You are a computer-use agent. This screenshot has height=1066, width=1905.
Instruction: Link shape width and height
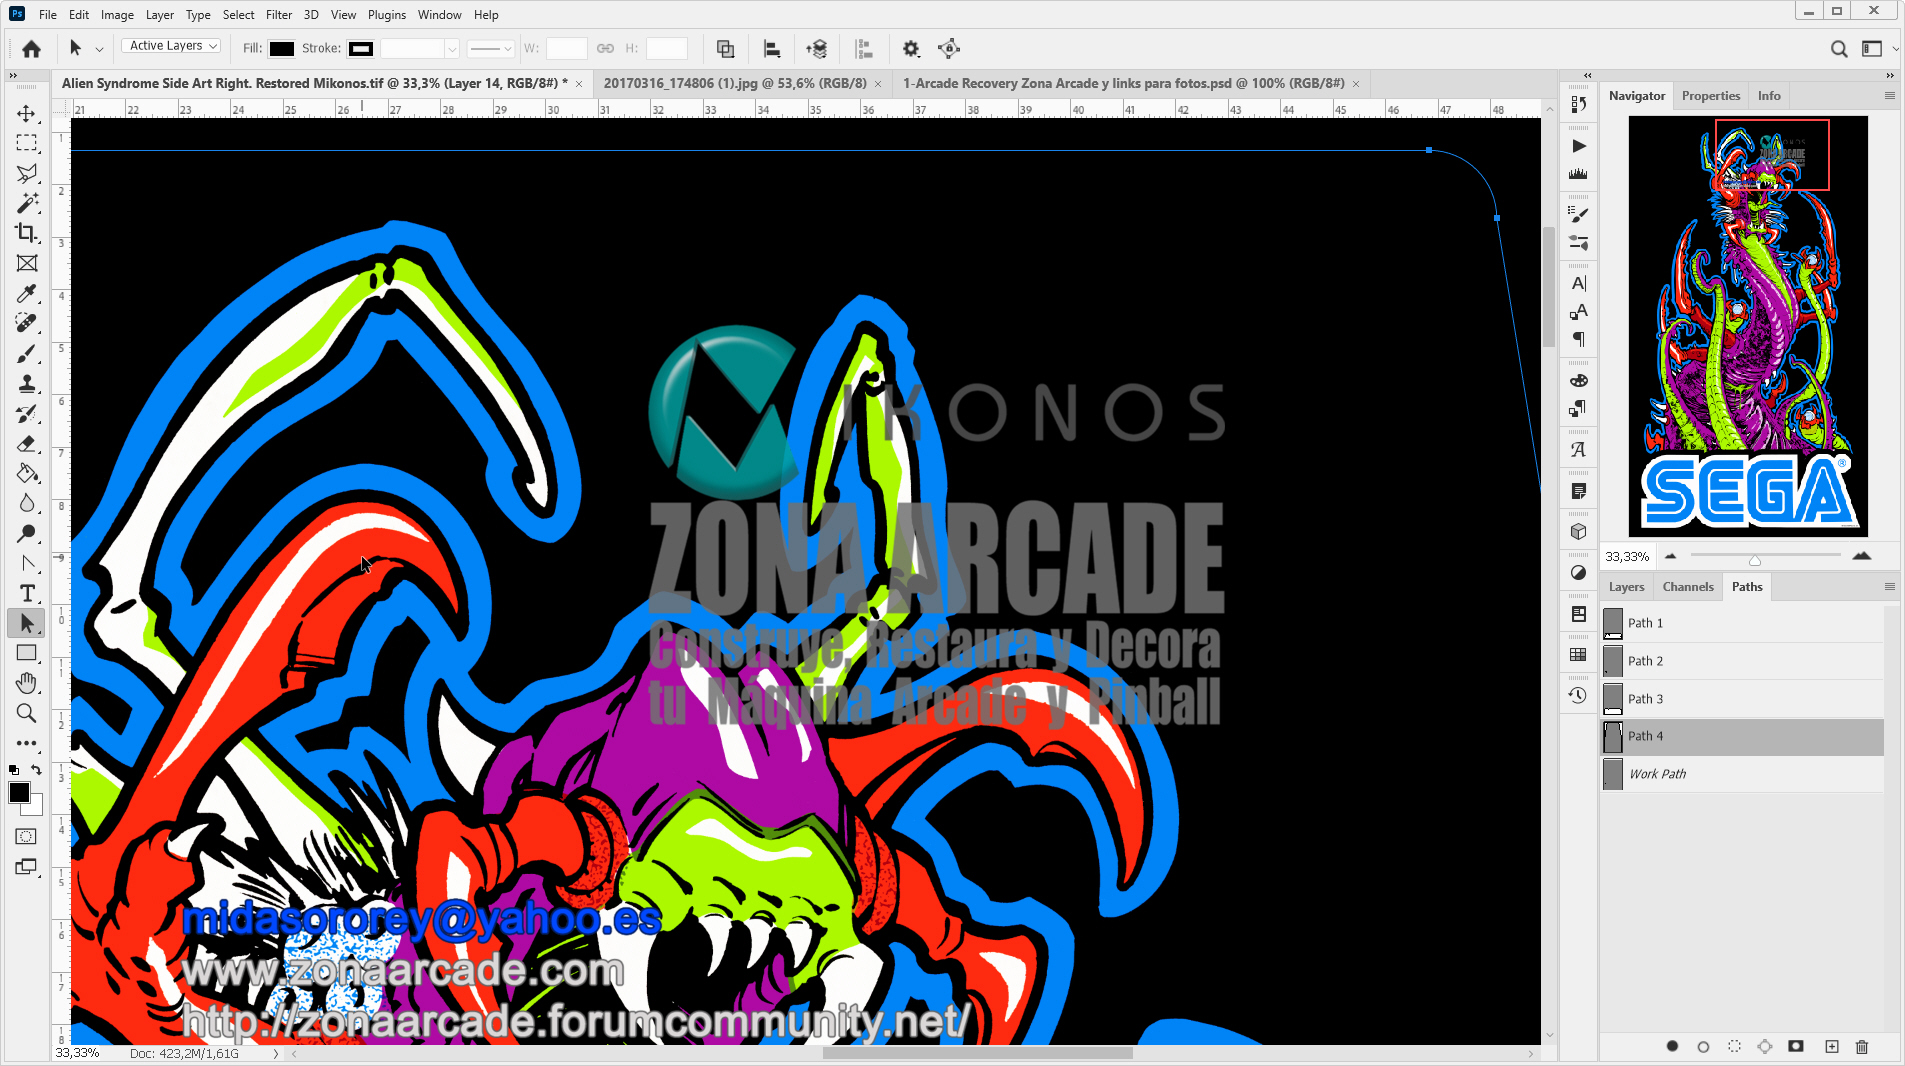click(x=605, y=48)
